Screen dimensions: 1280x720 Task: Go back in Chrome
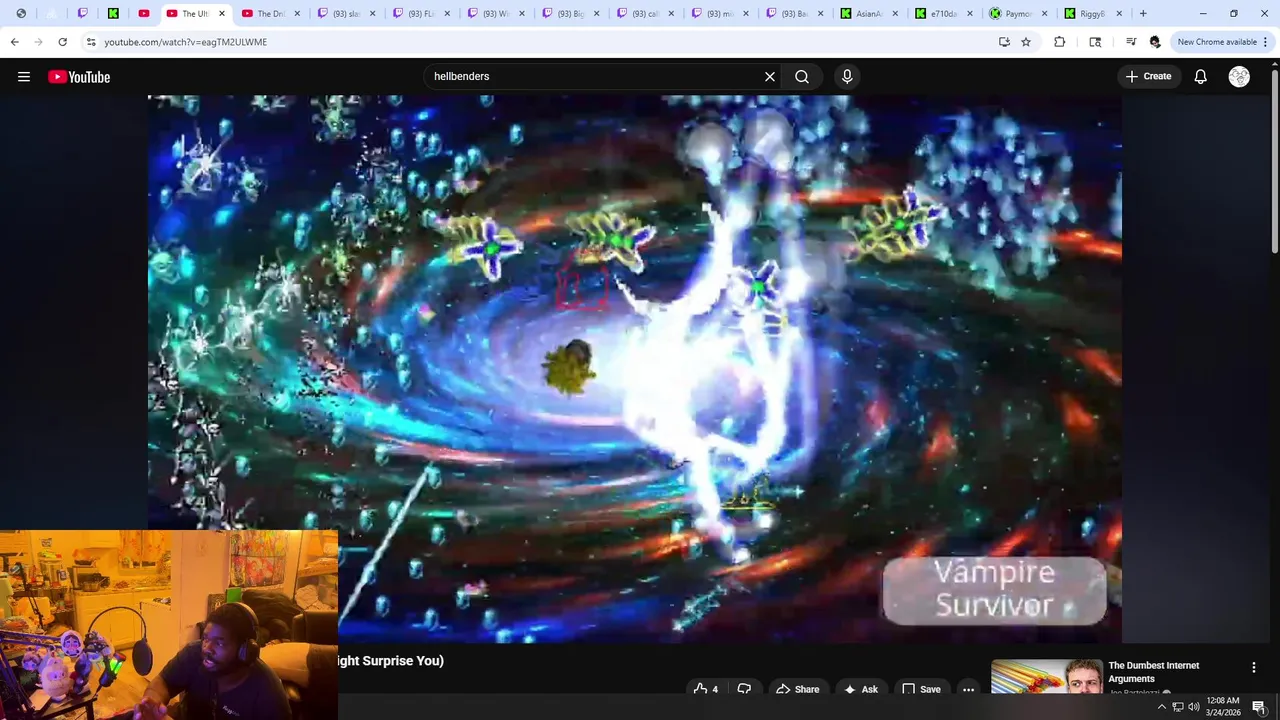pyautogui.click(x=14, y=42)
